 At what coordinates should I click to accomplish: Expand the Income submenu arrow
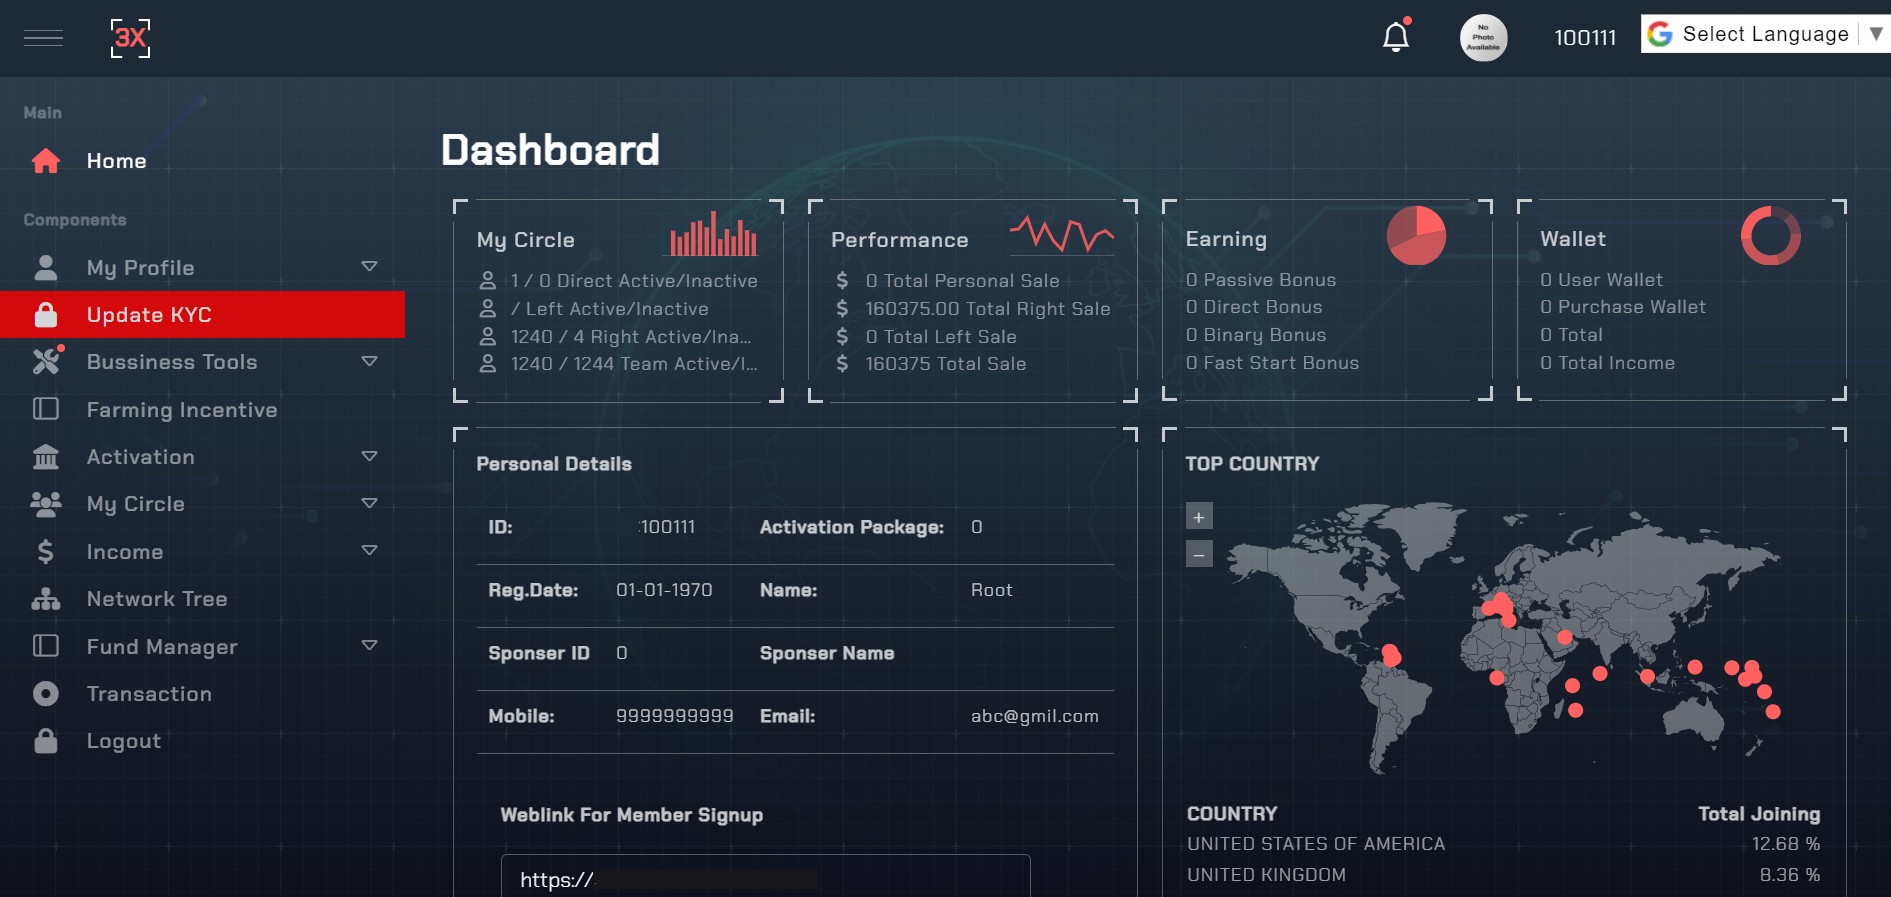click(369, 551)
